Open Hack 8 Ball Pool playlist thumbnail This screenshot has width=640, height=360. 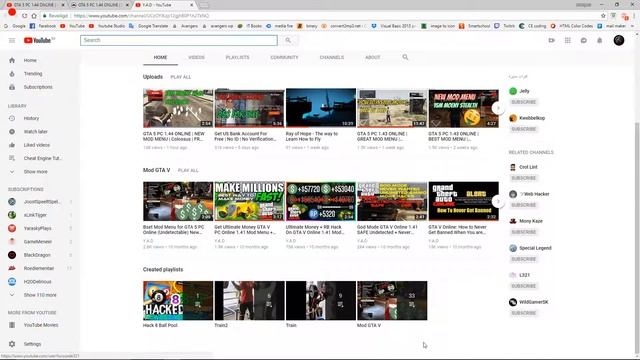tap(178, 300)
